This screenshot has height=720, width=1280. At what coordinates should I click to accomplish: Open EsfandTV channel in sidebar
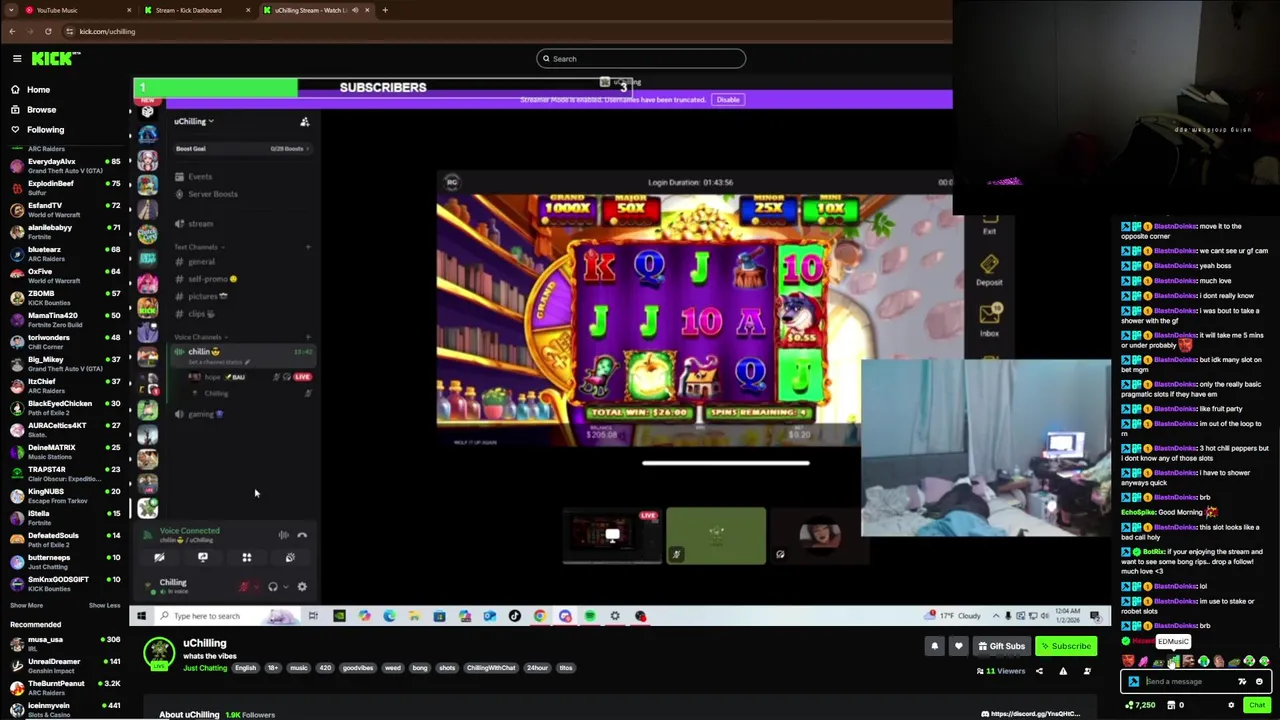click(x=64, y=210)
